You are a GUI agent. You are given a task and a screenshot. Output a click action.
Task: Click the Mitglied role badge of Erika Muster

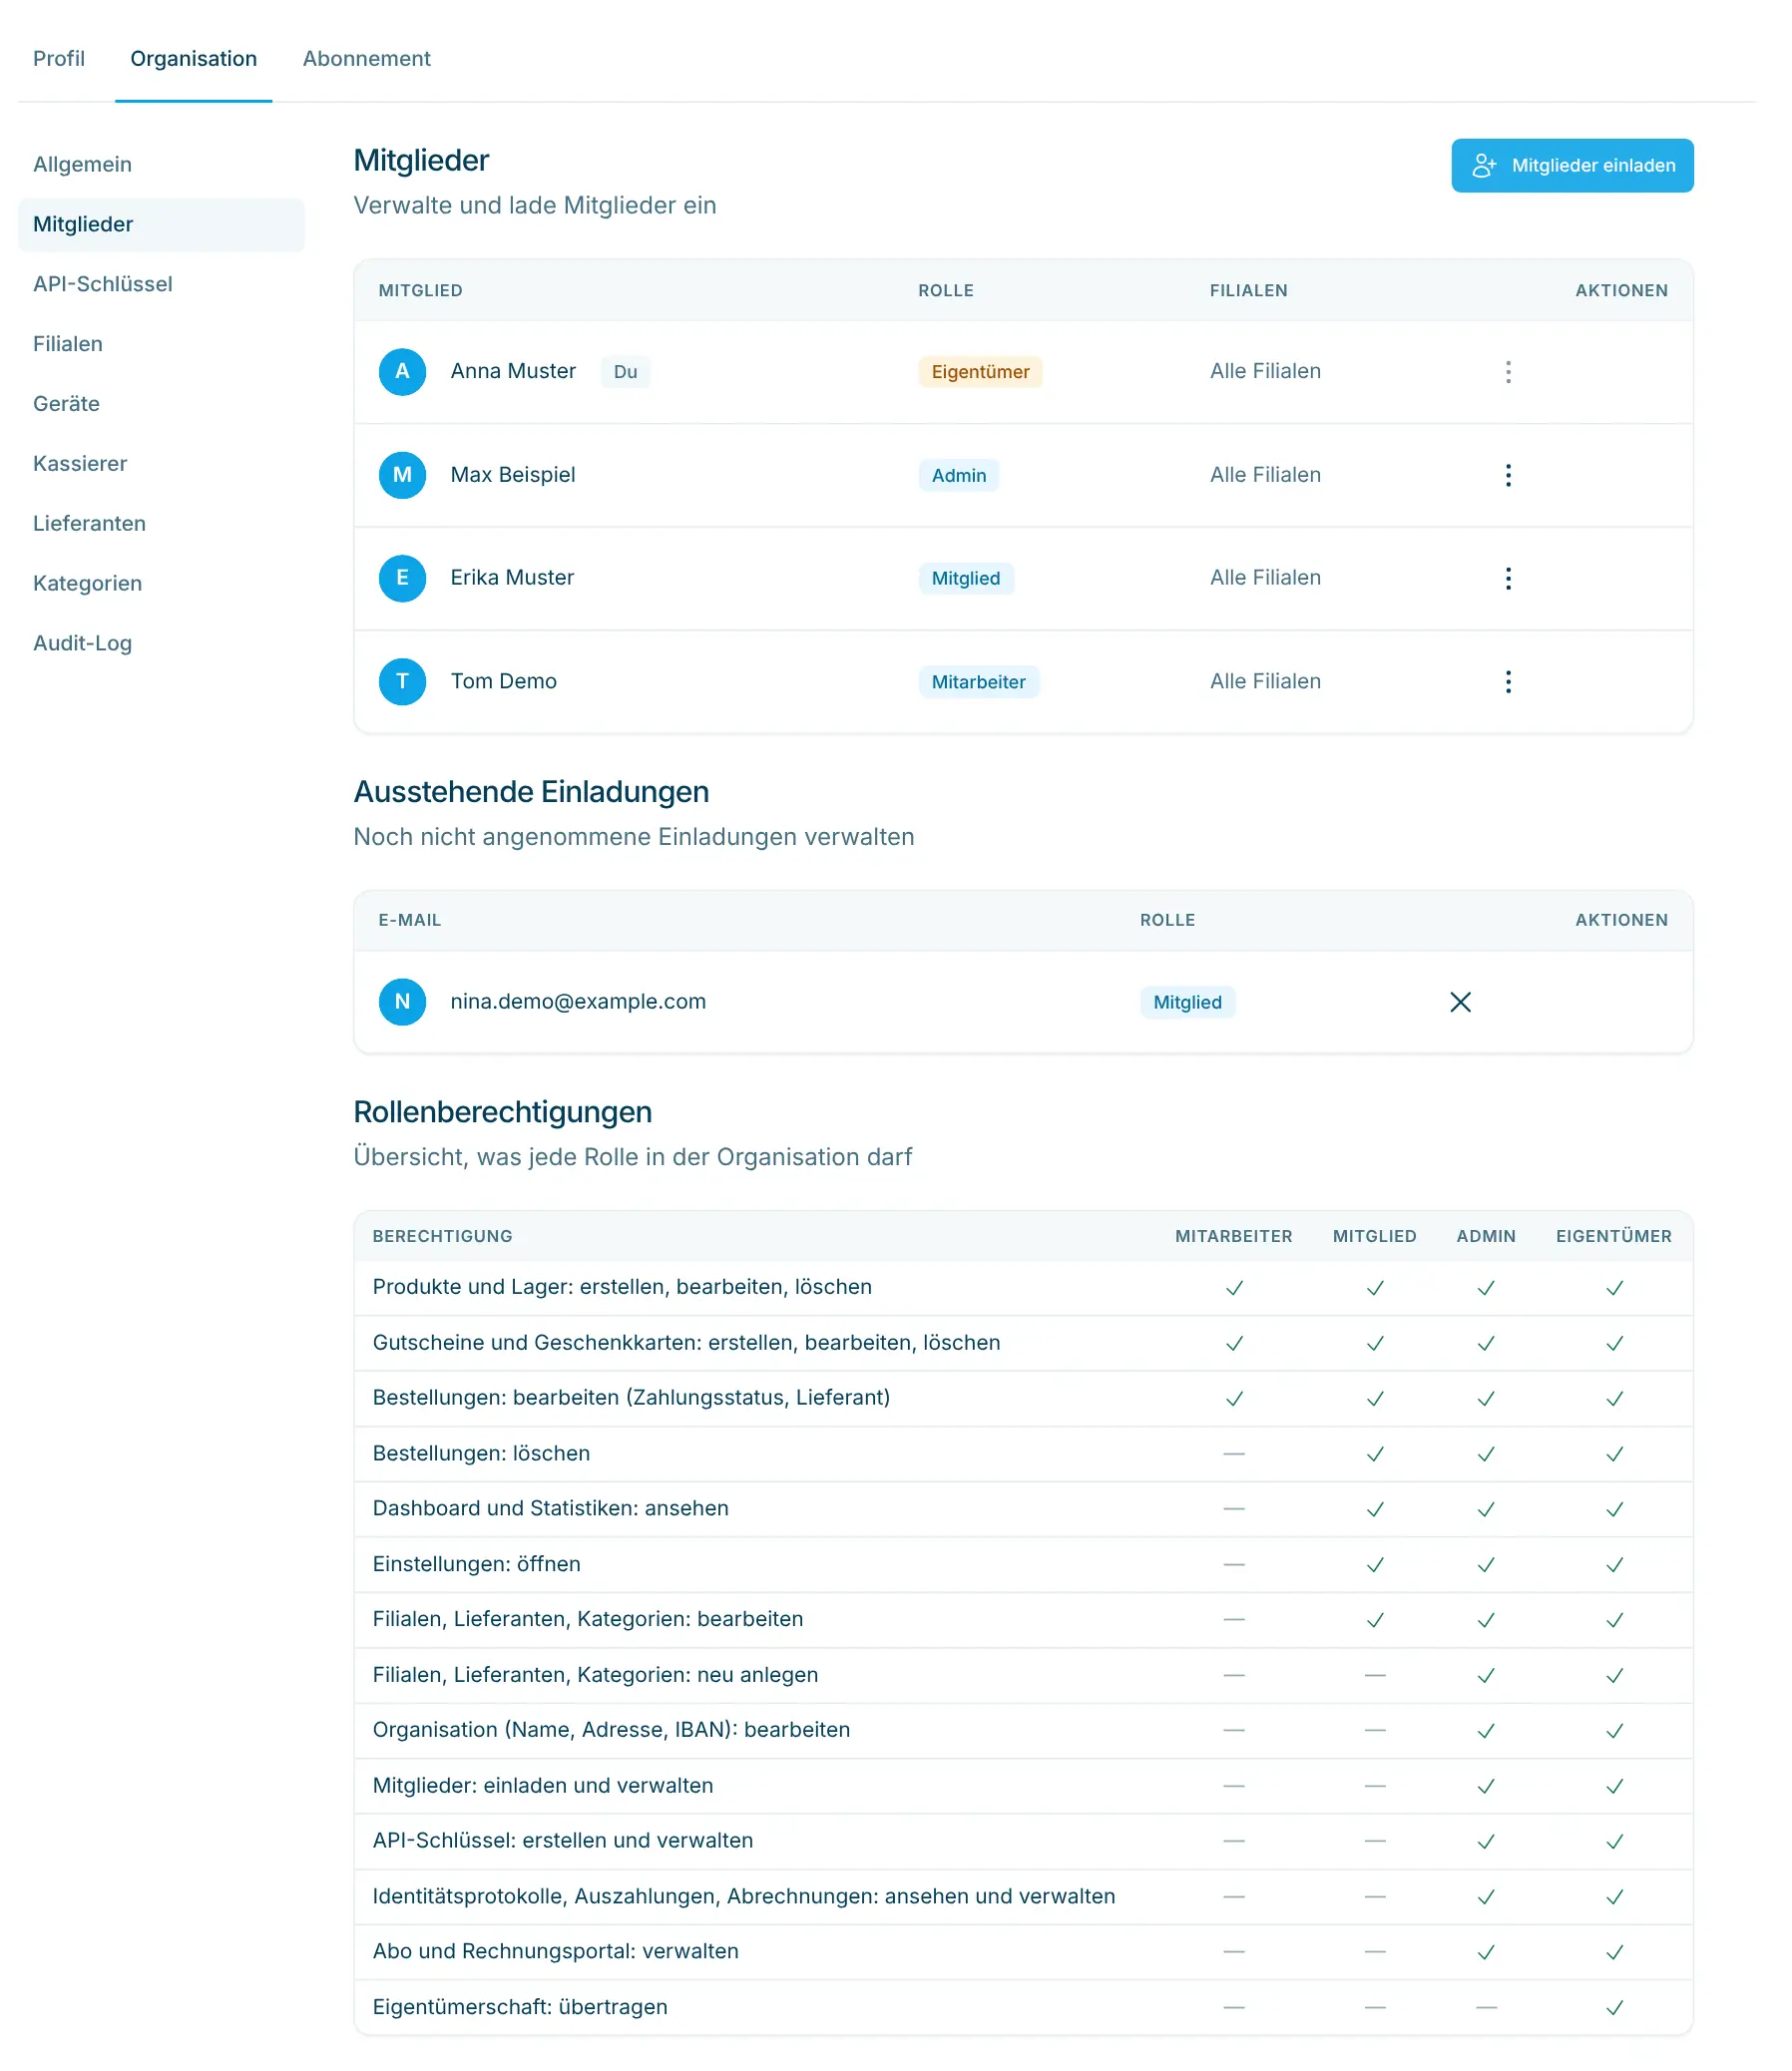(966, 579)
